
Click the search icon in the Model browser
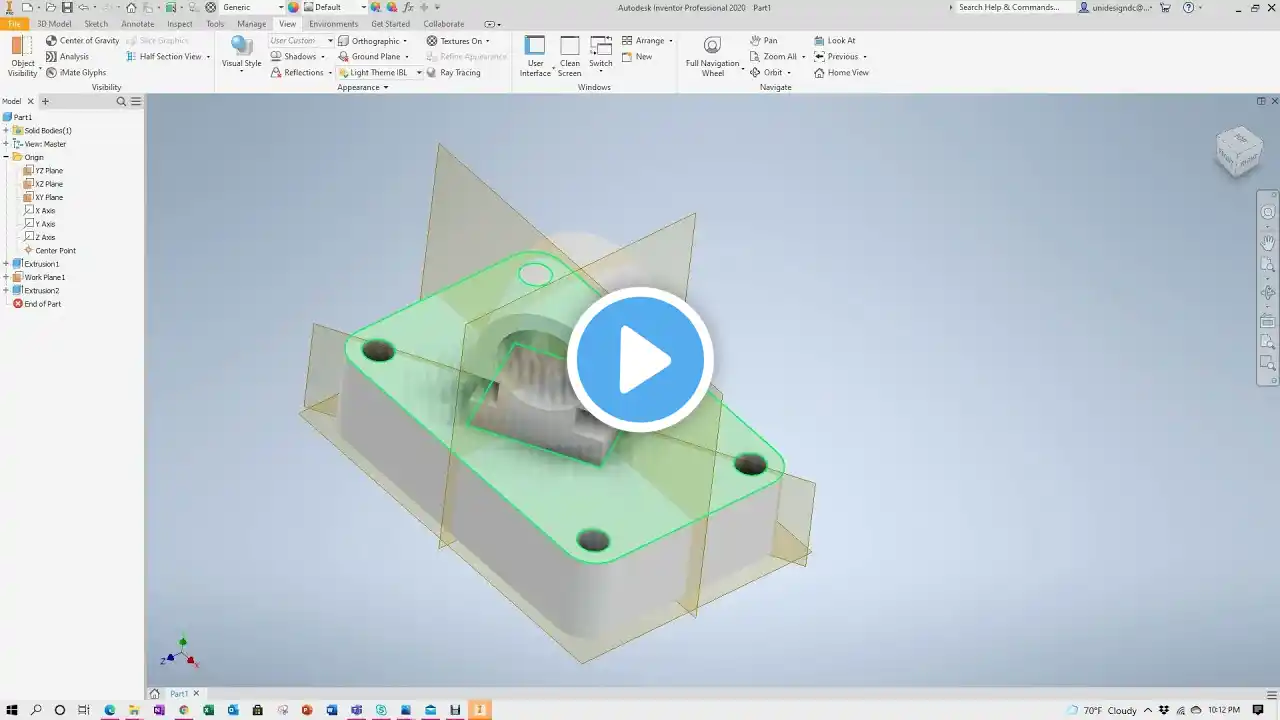tap(121, 101)
